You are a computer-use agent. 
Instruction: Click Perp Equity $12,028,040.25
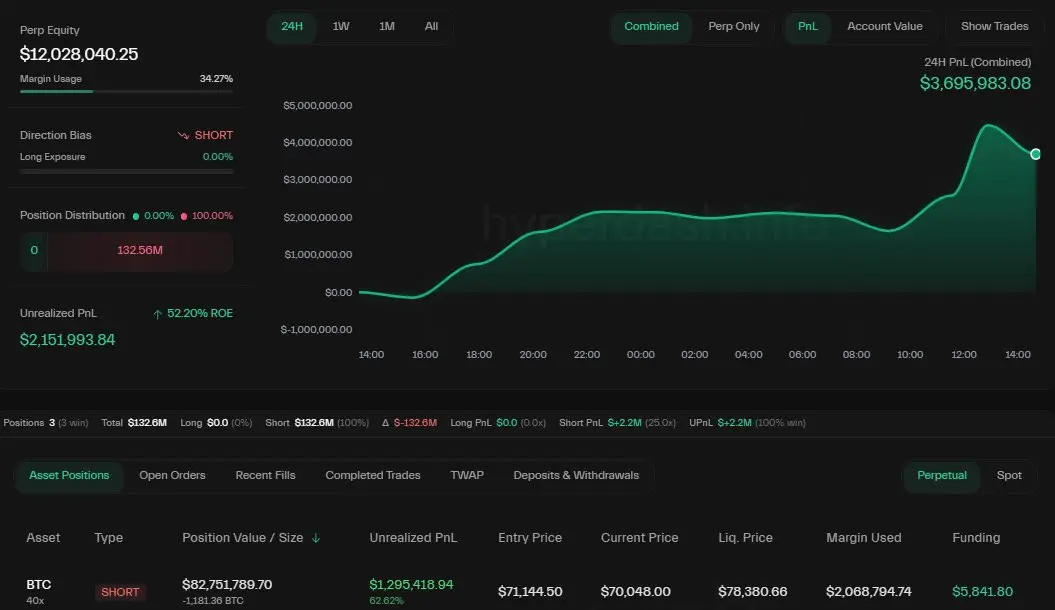[79, 54]
